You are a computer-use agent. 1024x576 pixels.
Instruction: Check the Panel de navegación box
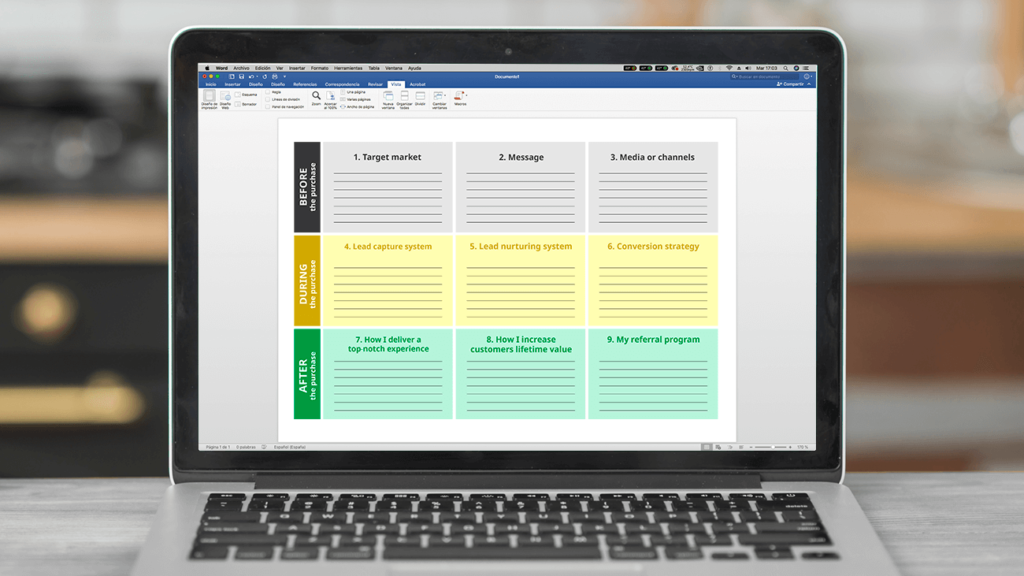(x=269, y=106)
